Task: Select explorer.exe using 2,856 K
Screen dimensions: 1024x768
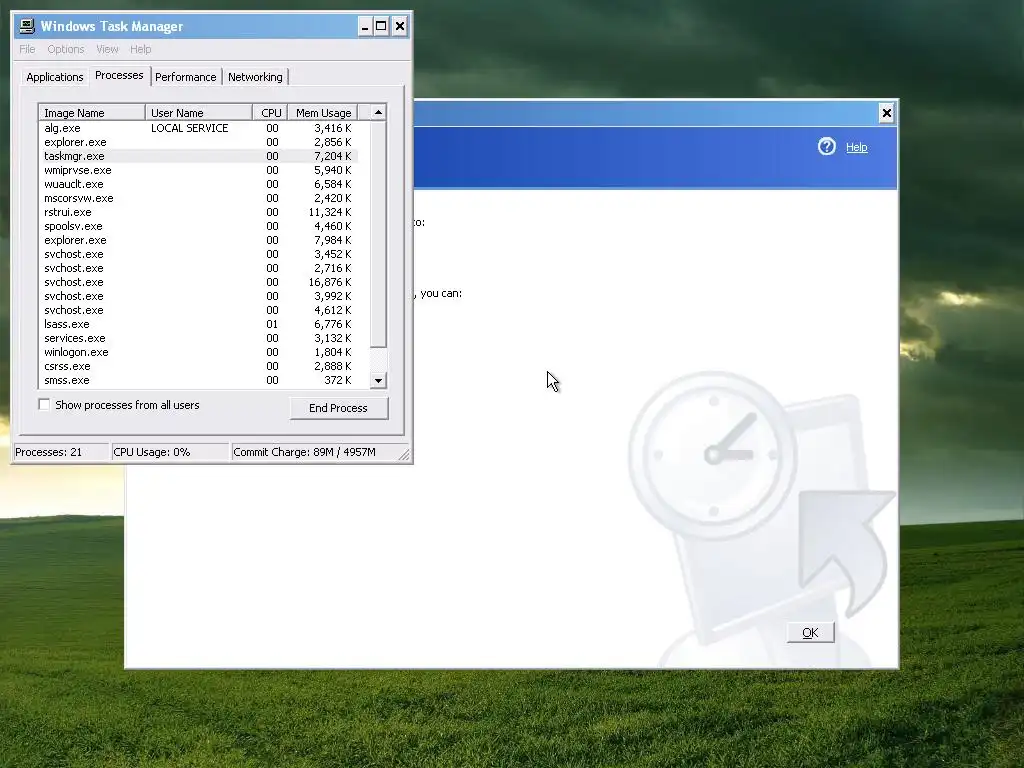Action: pyautogui.click(x=199, y=142)
